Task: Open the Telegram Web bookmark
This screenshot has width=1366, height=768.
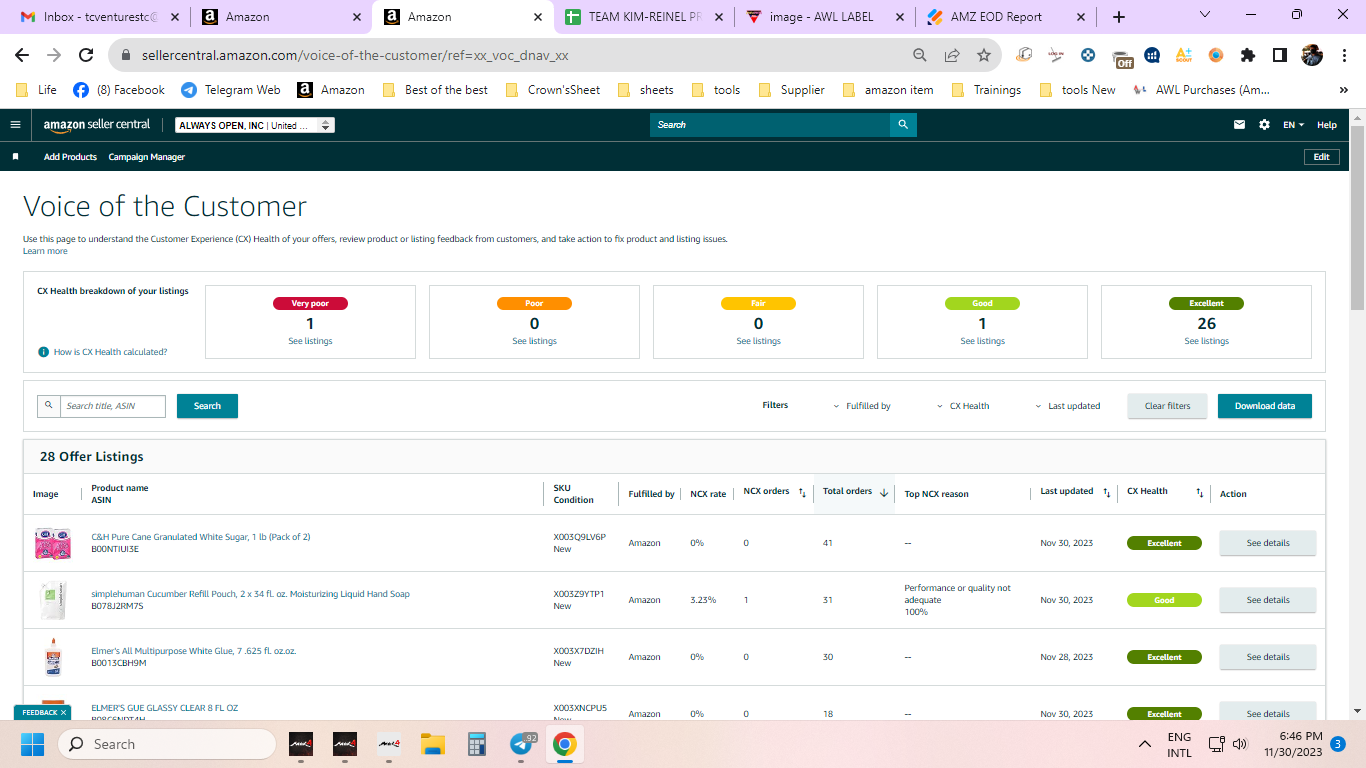Action: click(x=230, y=90)
